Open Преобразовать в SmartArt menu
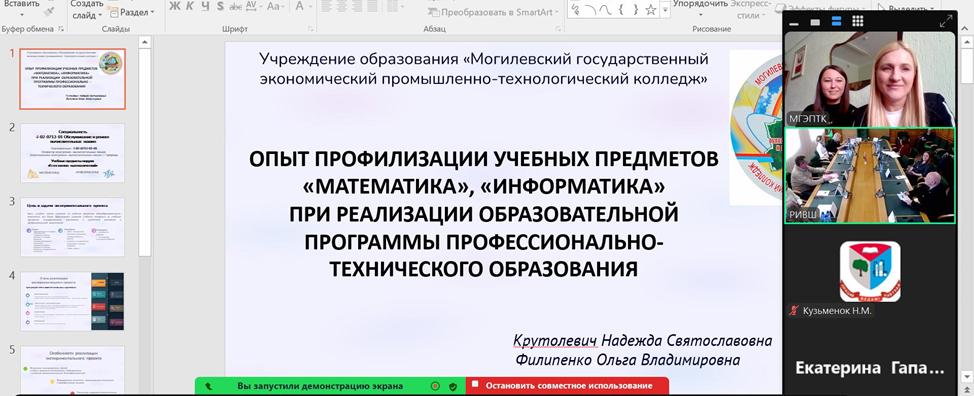This screenshot has width=974, height=396. 494,12
